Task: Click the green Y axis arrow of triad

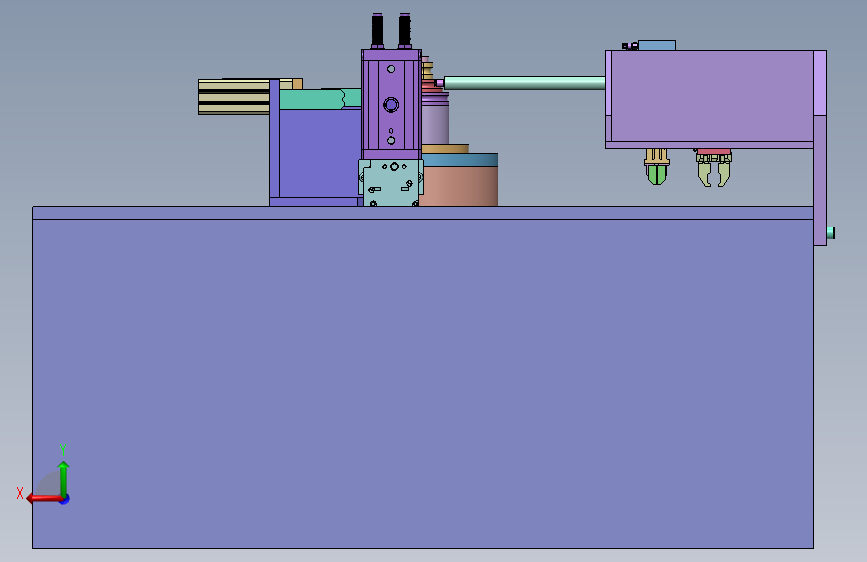Action: point(64,480)
